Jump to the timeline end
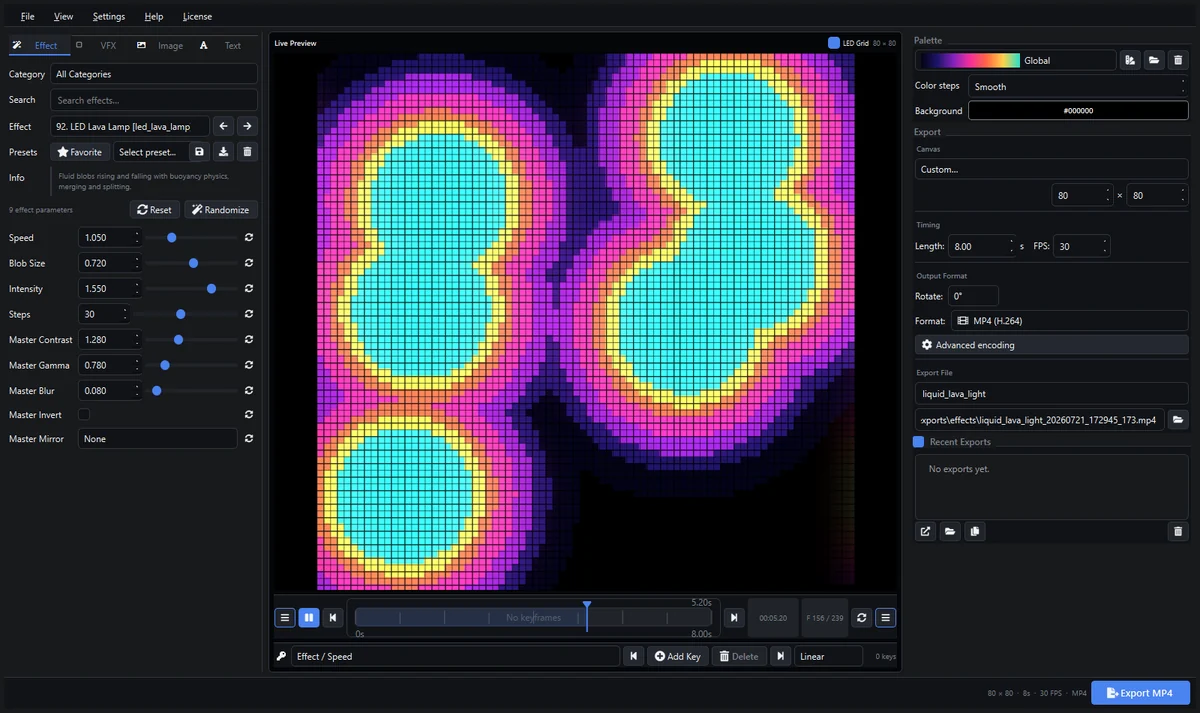Screen dimensions: 1200x713 click(x=734, y=618)
